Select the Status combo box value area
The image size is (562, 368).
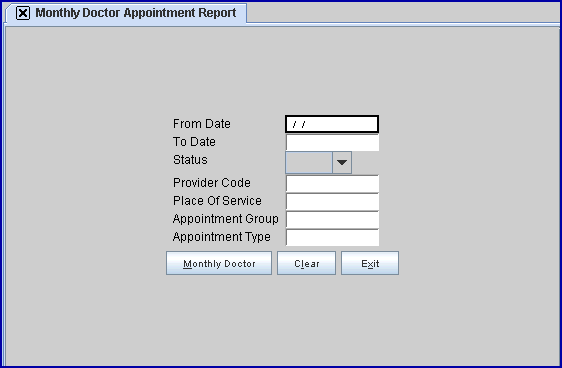309,163
